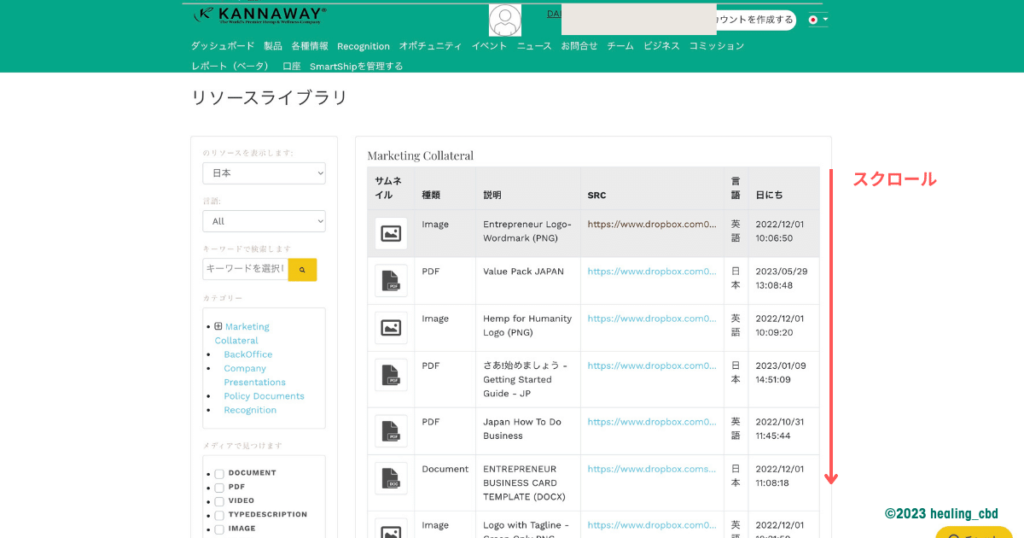Click the Value Pack JAPAN PDF icon

click(391, 281)
